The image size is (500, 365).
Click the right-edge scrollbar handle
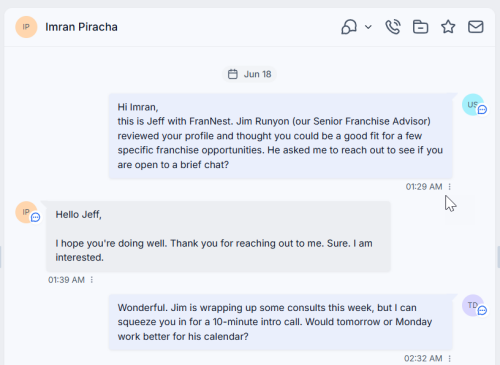(x=498, y=257)
